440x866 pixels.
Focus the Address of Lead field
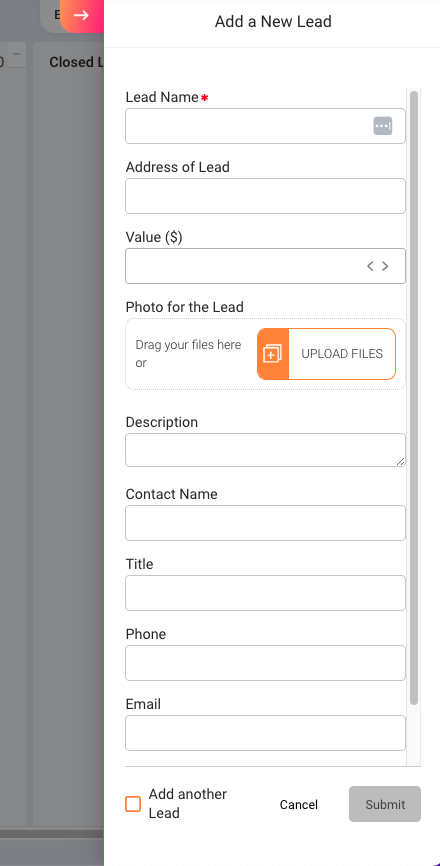click(265, 196)
